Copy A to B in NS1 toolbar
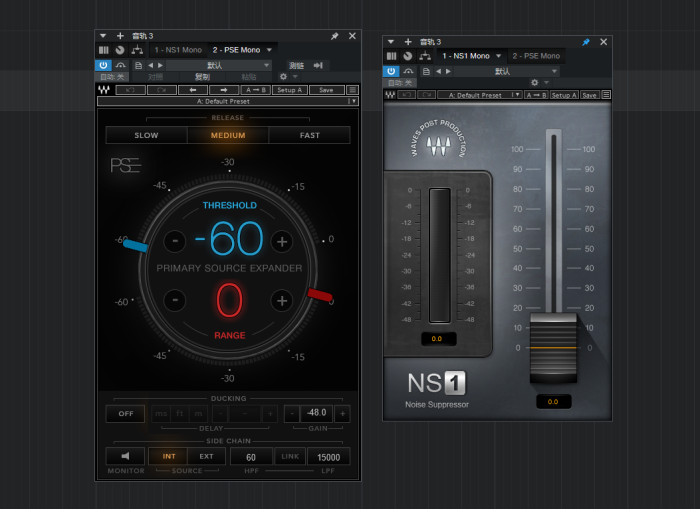The width and height of the screenshot is (700, 509). [536, 95]
